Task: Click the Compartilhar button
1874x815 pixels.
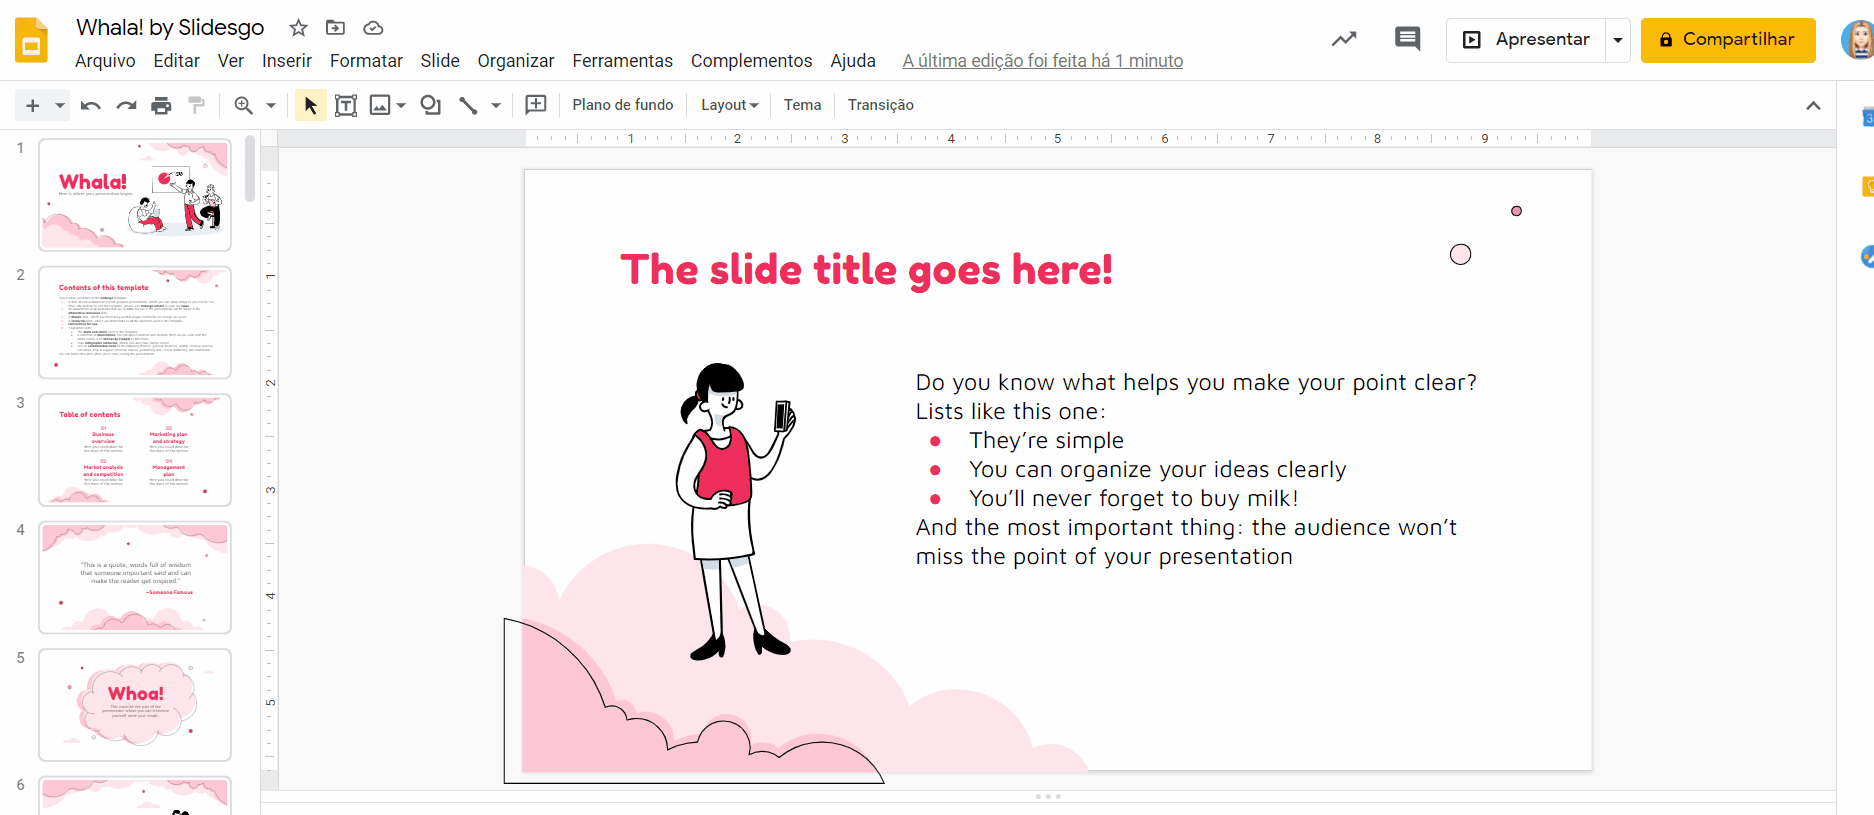Action: (1728, 40)
